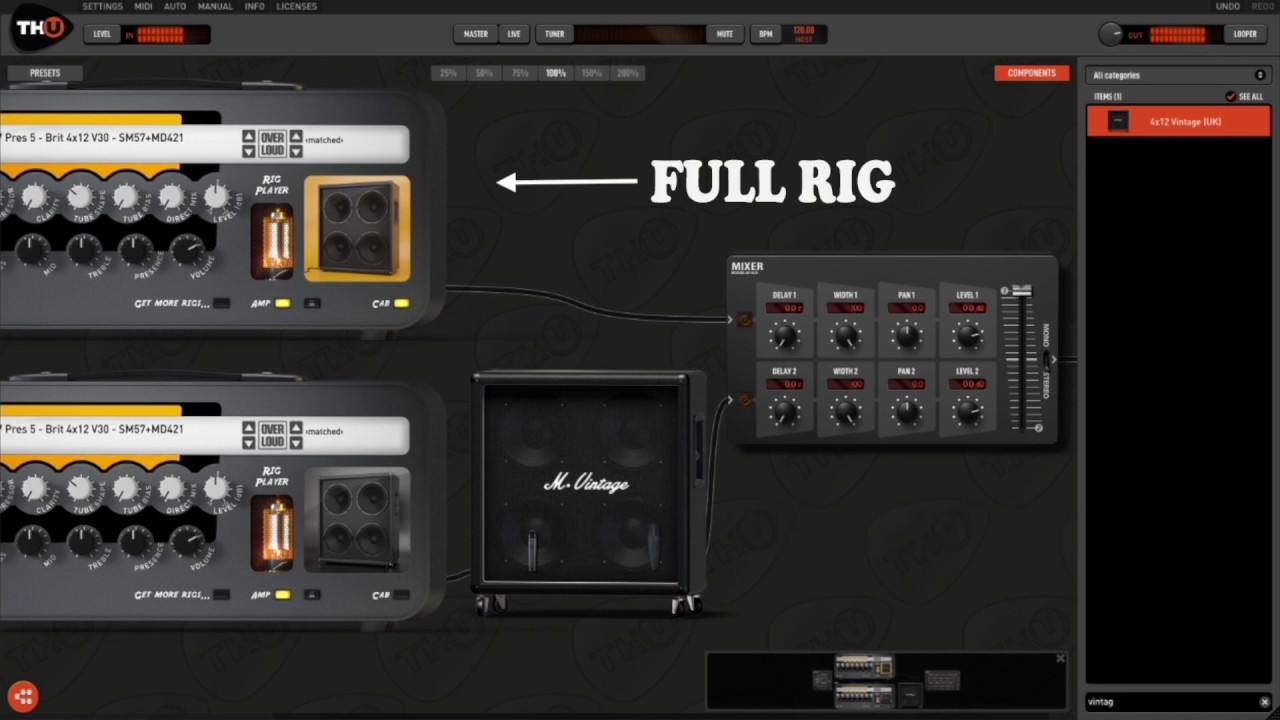1280x720 pixels.
Task: Step to previous matched cab, top rig
Action: point(296,136)
